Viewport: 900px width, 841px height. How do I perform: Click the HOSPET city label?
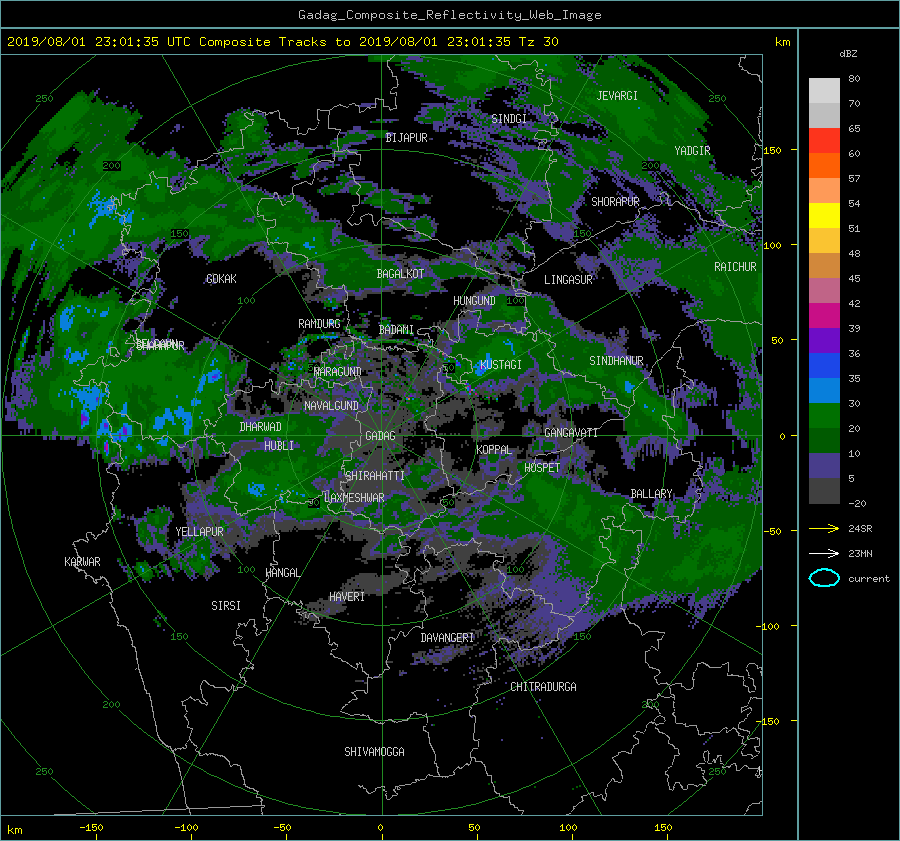tap(542, 468)
